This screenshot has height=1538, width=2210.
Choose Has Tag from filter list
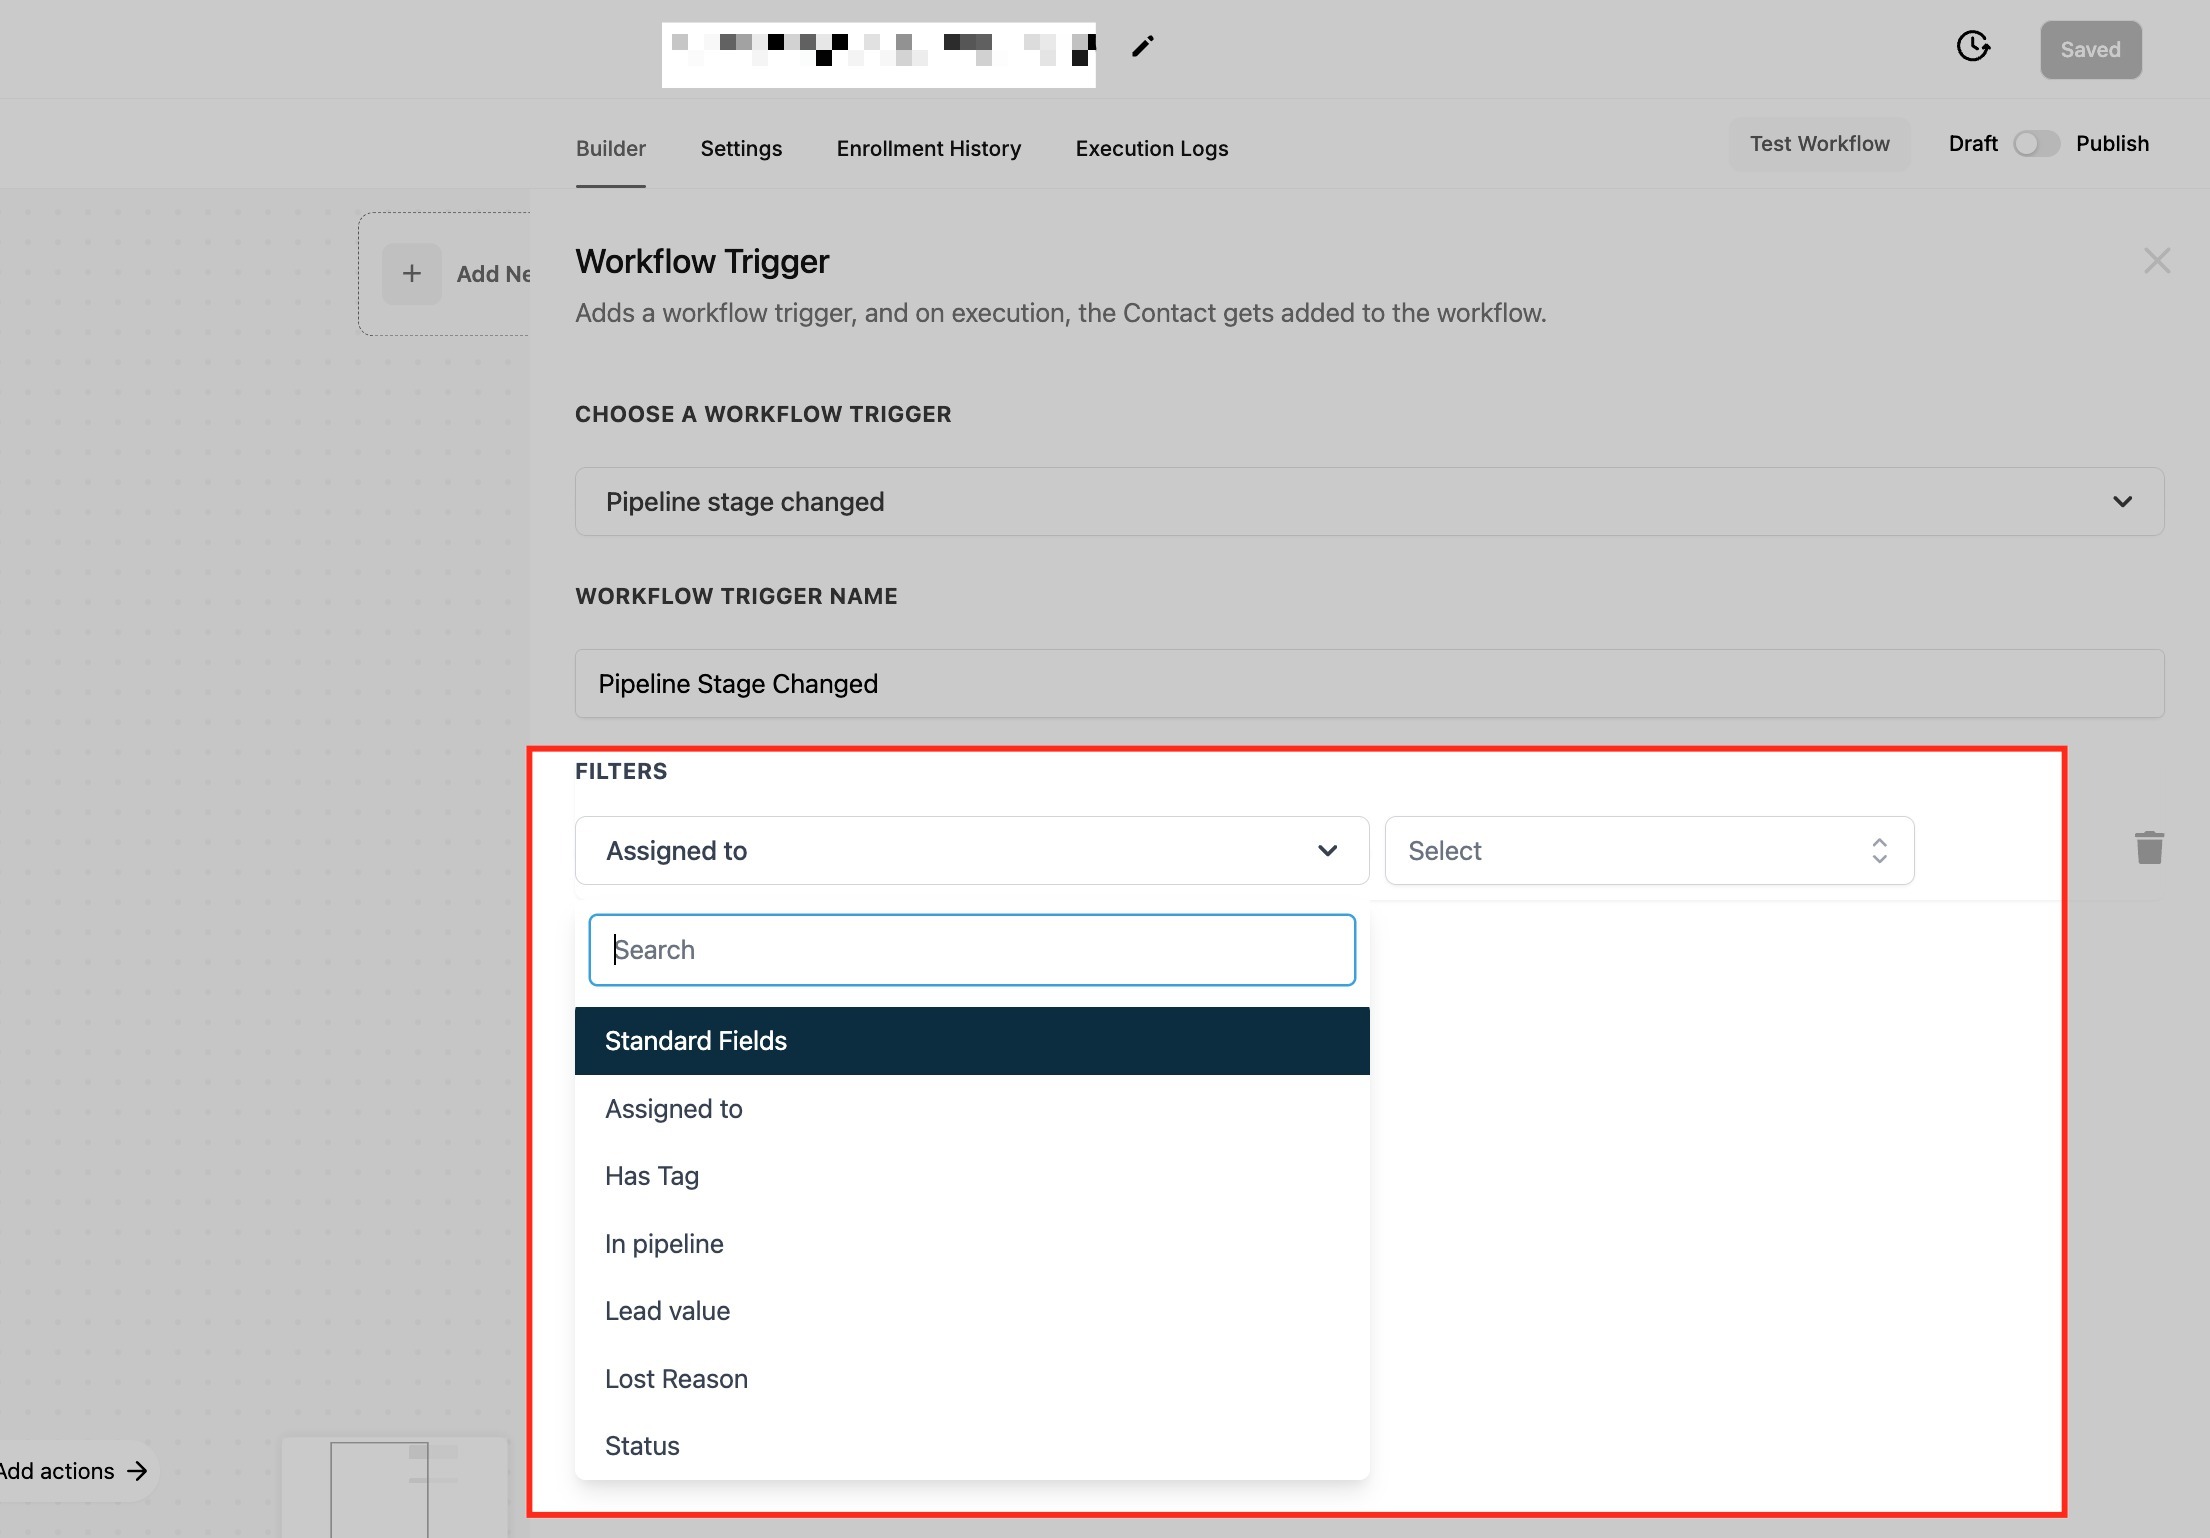coord(652,1176)
